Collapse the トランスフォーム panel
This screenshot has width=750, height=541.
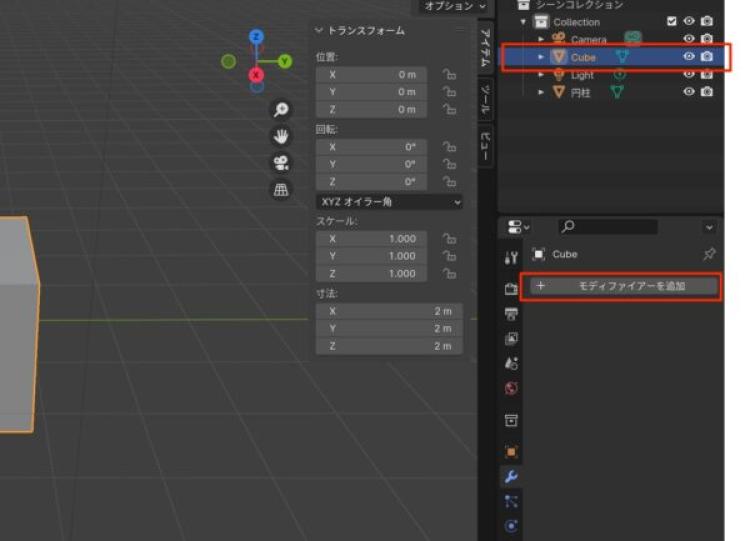tap(320, 31)
